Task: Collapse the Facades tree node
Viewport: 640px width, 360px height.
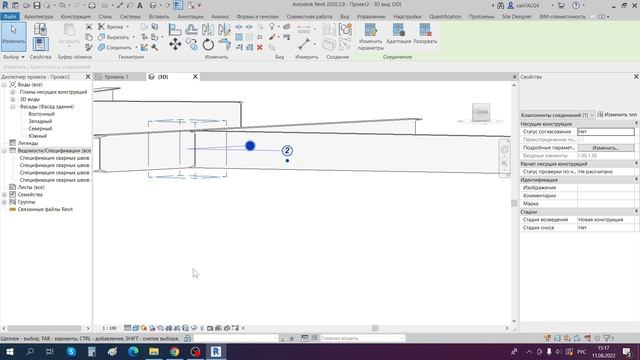Action: tap(13, 107)
